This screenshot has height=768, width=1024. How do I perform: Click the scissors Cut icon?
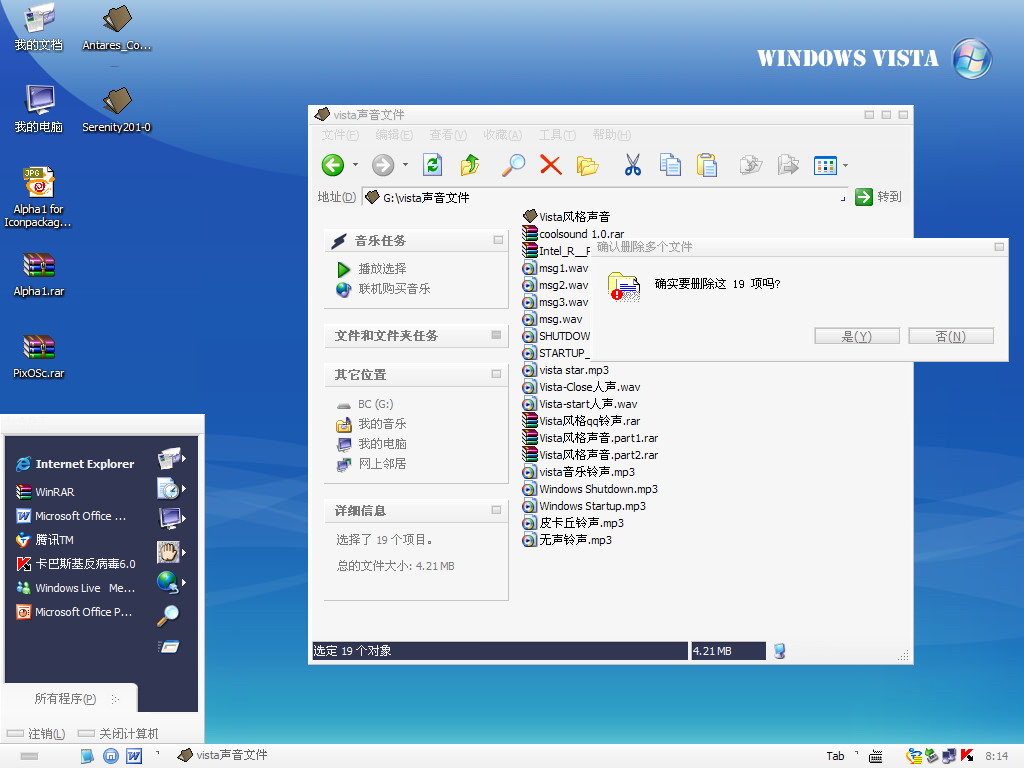[632, 165]
